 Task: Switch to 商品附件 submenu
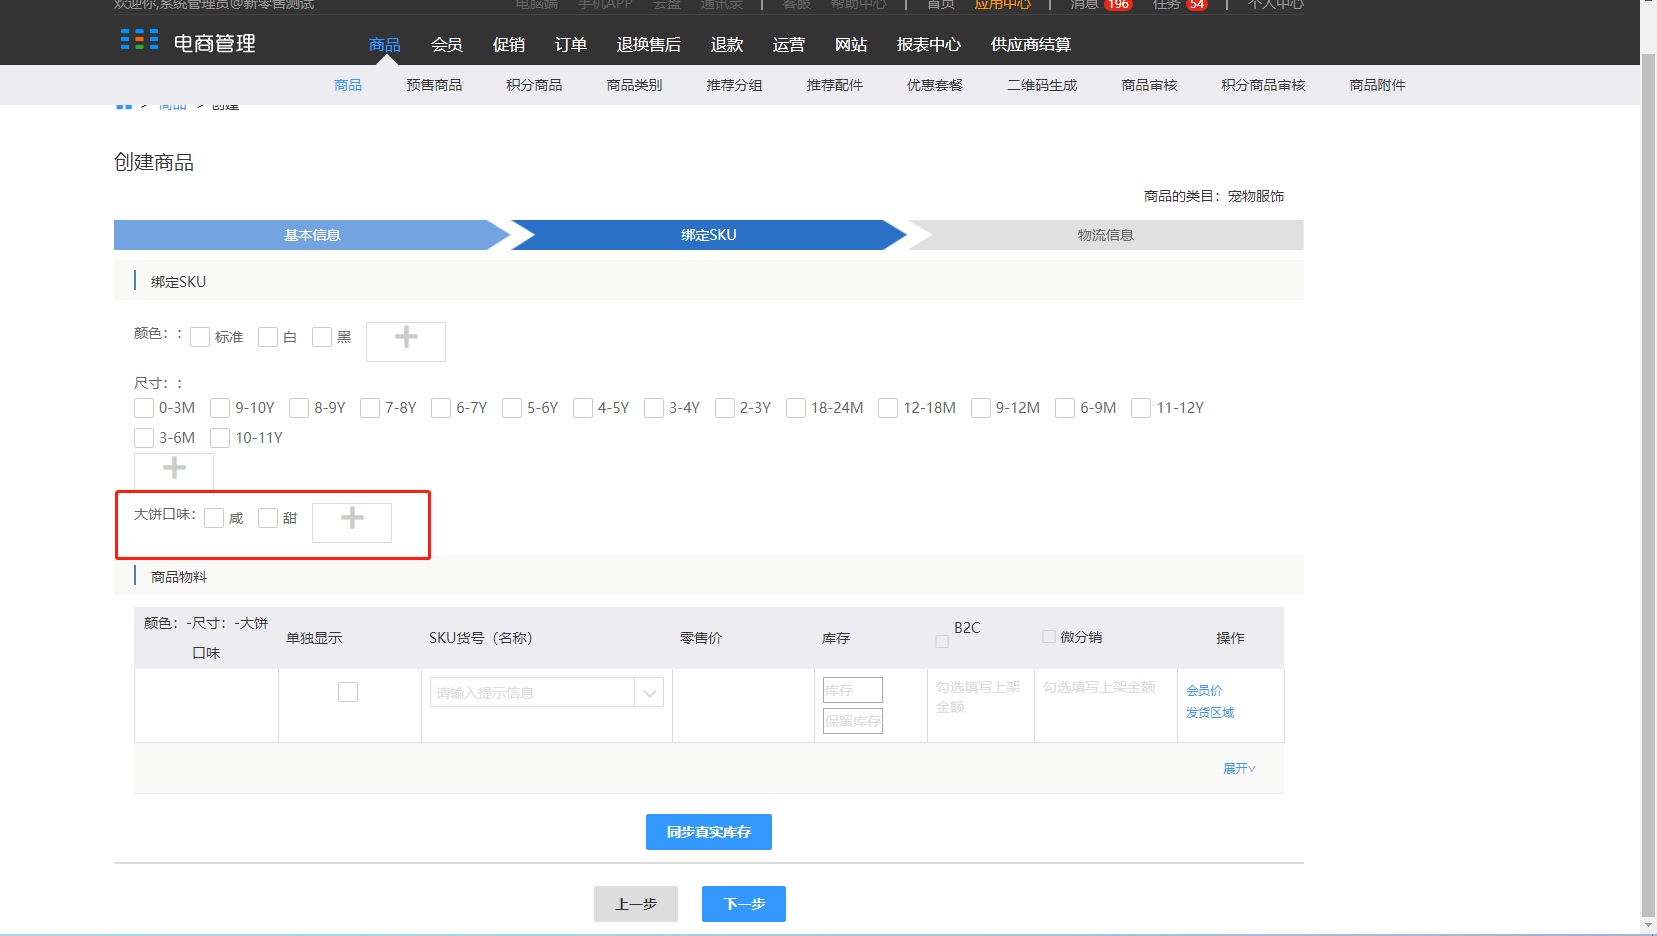[x=1377, y=85]
